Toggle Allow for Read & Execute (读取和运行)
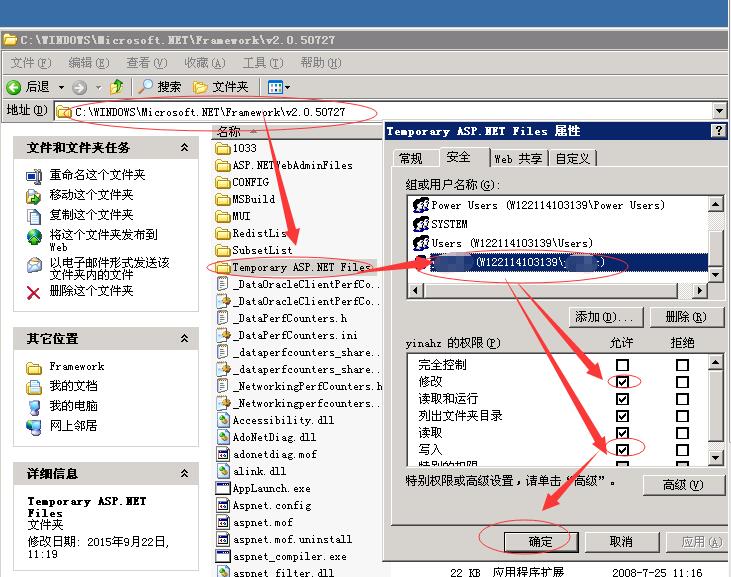The image size is (731, 577). [x=622, y=399]
